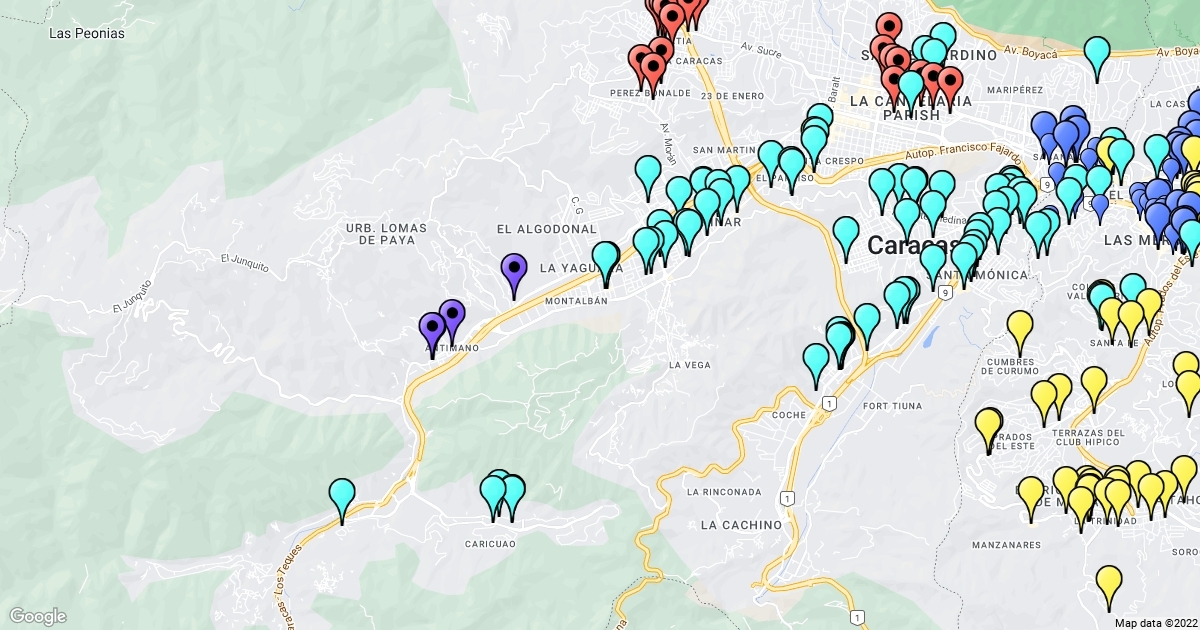Click the La Cachino area label
1200x630 pixels.
[741, 525]
